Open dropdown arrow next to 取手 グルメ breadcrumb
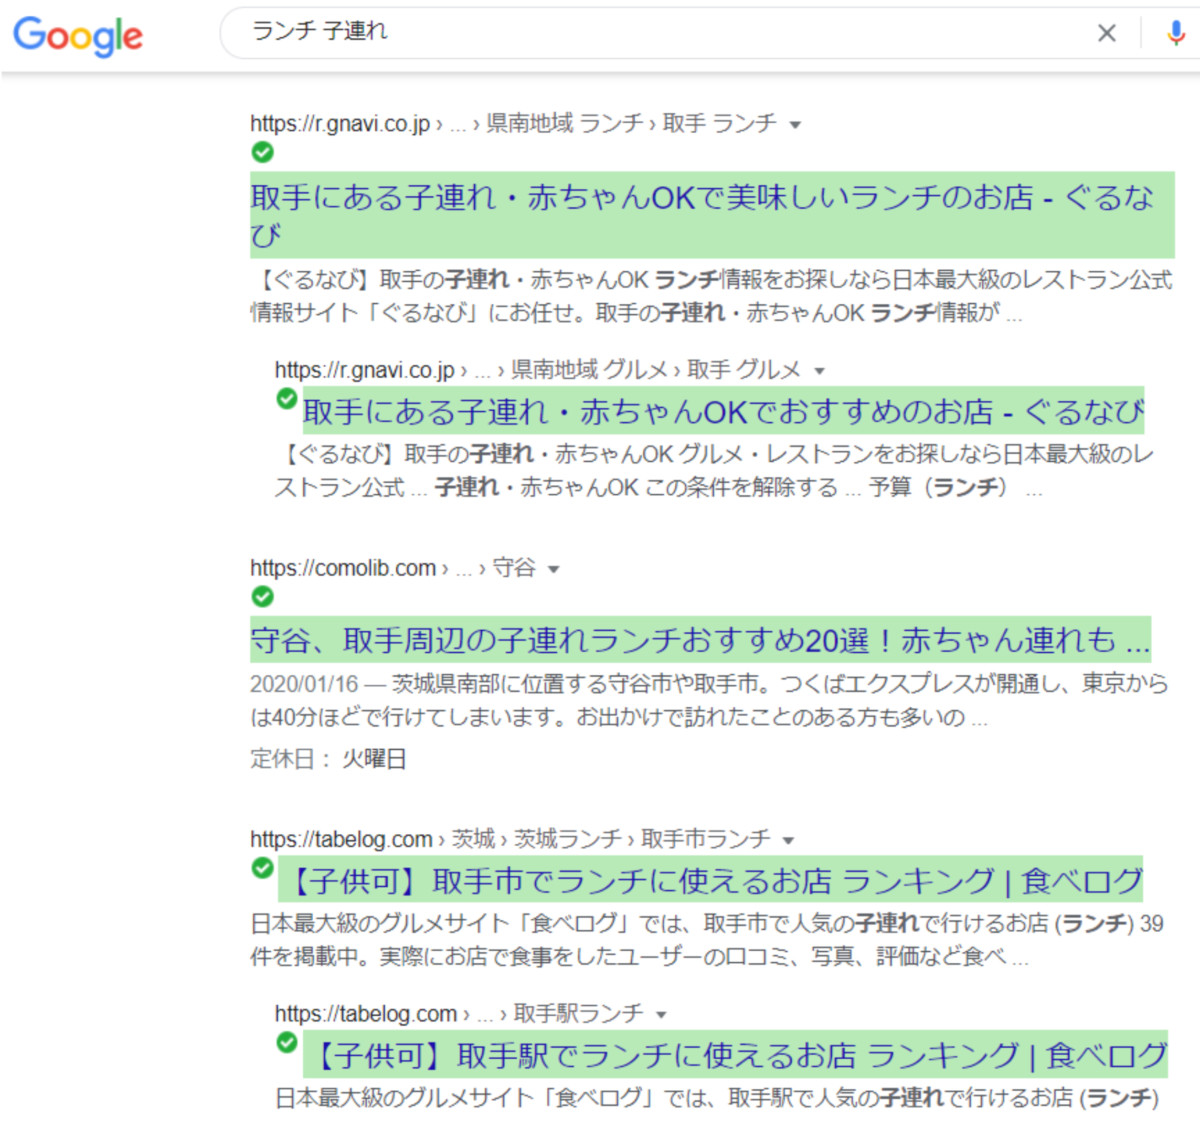This screenshot has height=1127, width=1200. pyautogui.click(x=819, y=371)
